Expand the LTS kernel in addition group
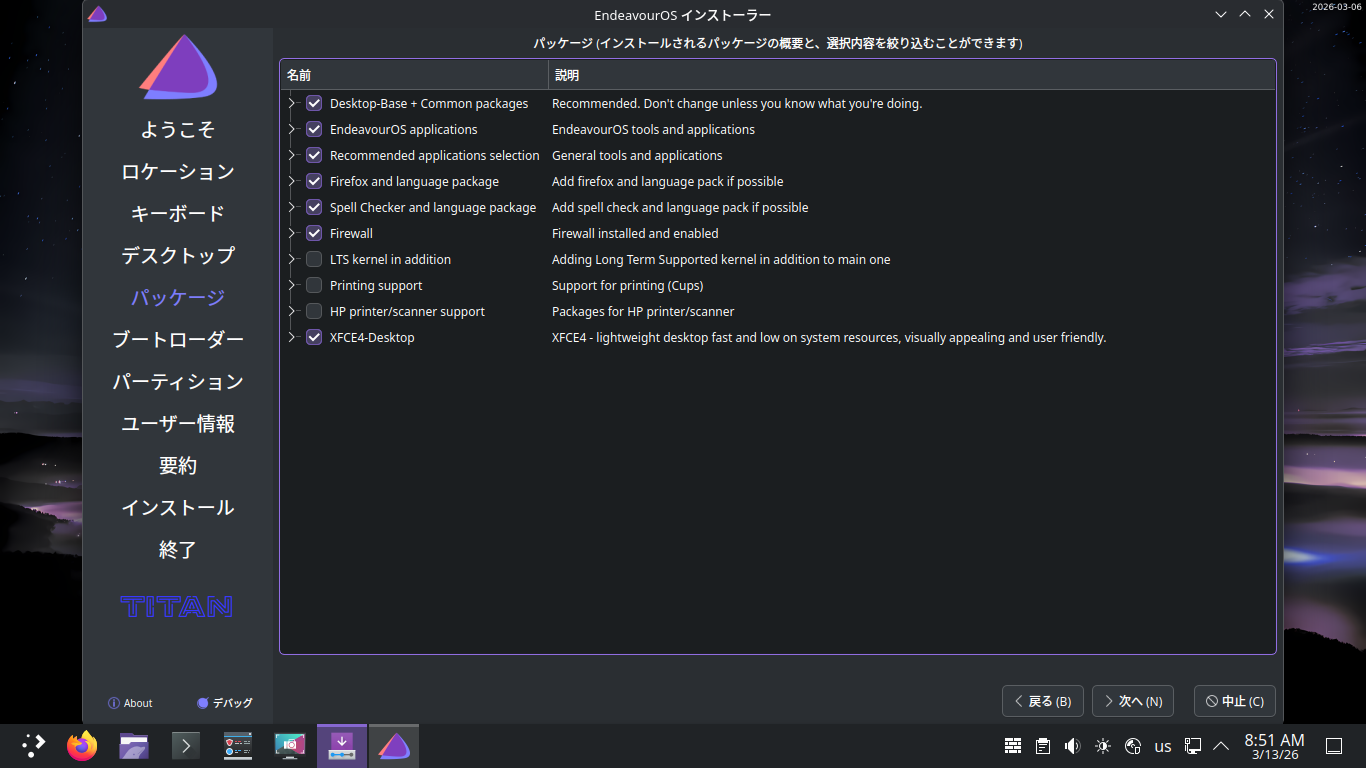This screenshot has width=1366, height=768. coord(292,259)
